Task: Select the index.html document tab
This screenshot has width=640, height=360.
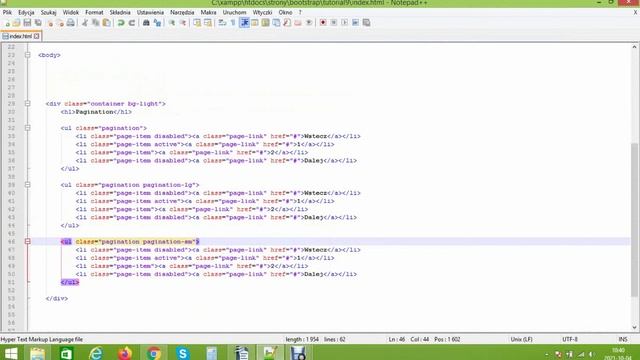Action: coord(20,36)
